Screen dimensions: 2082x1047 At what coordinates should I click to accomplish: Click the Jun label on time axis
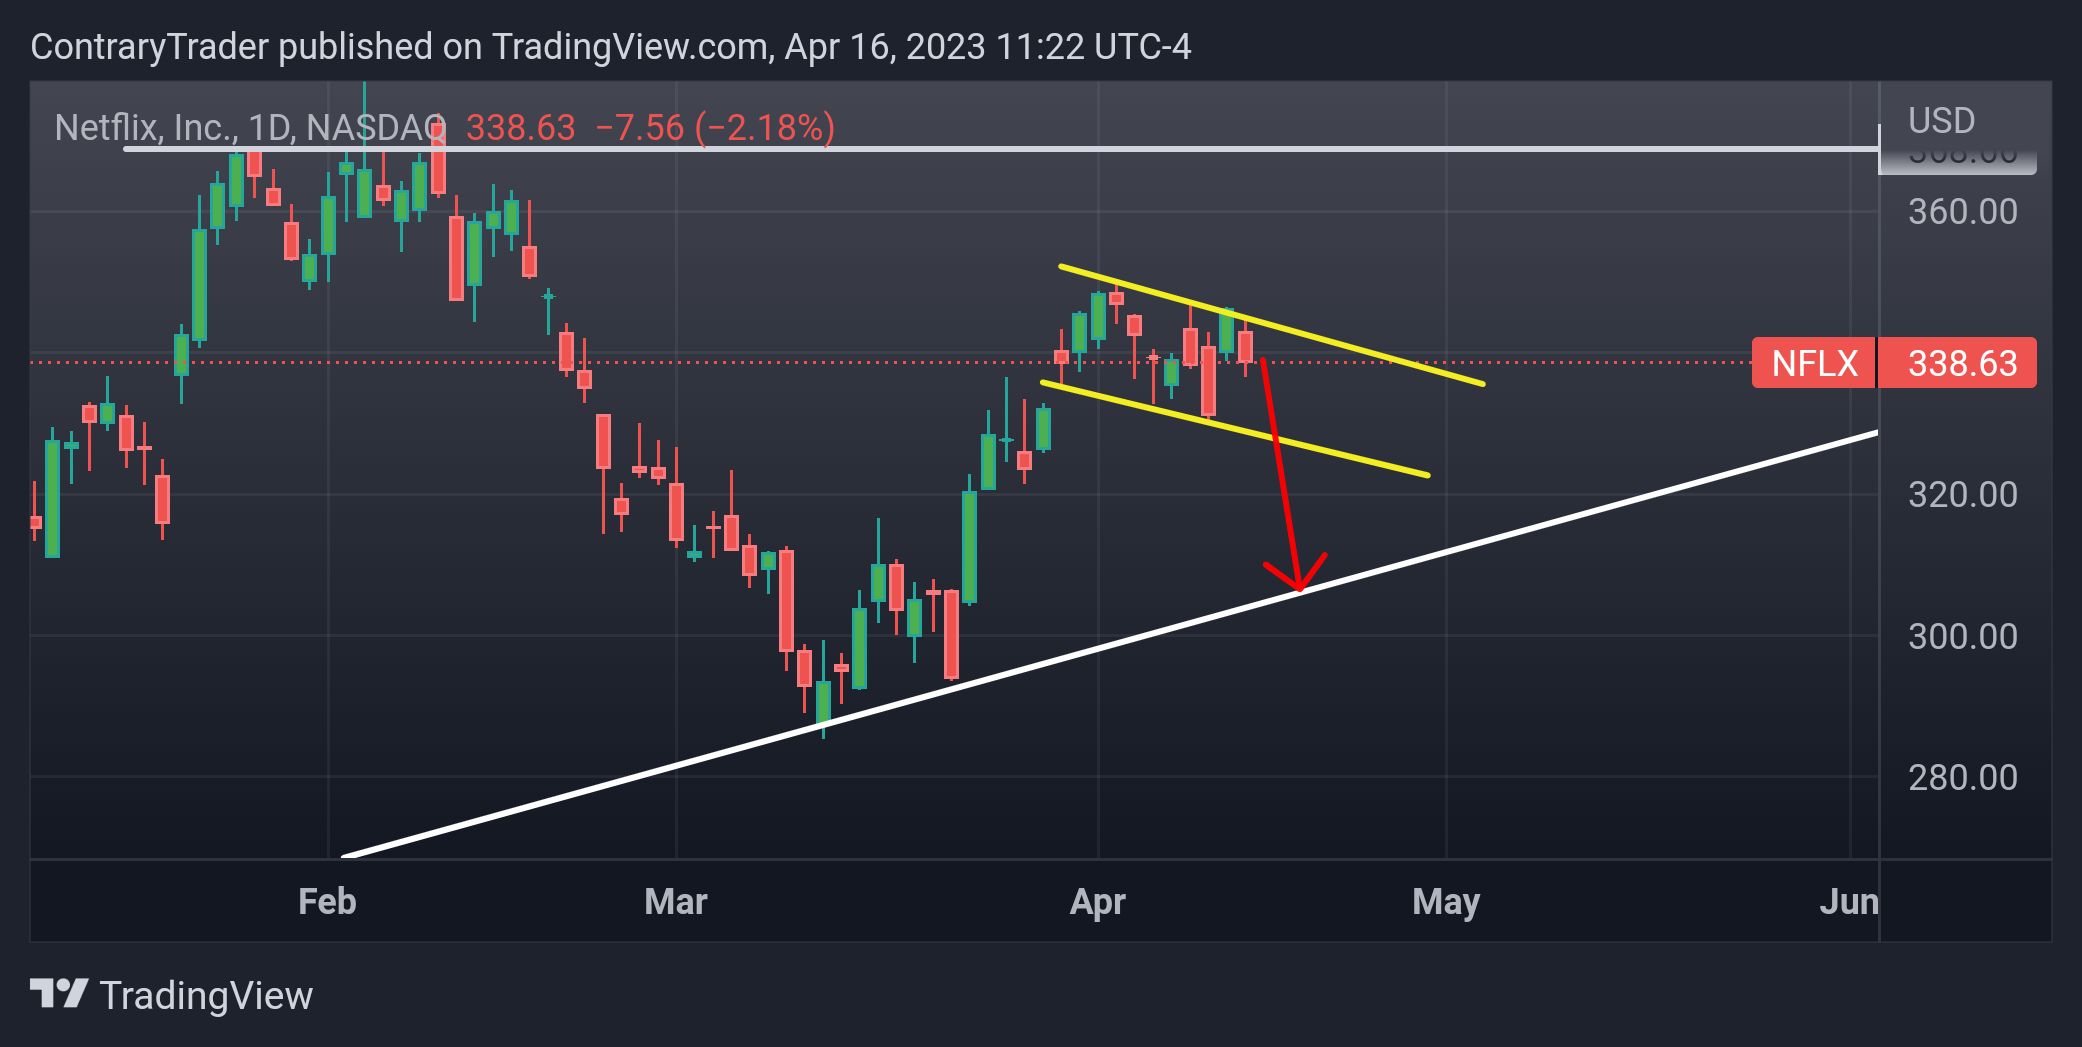click(1849, 902)
